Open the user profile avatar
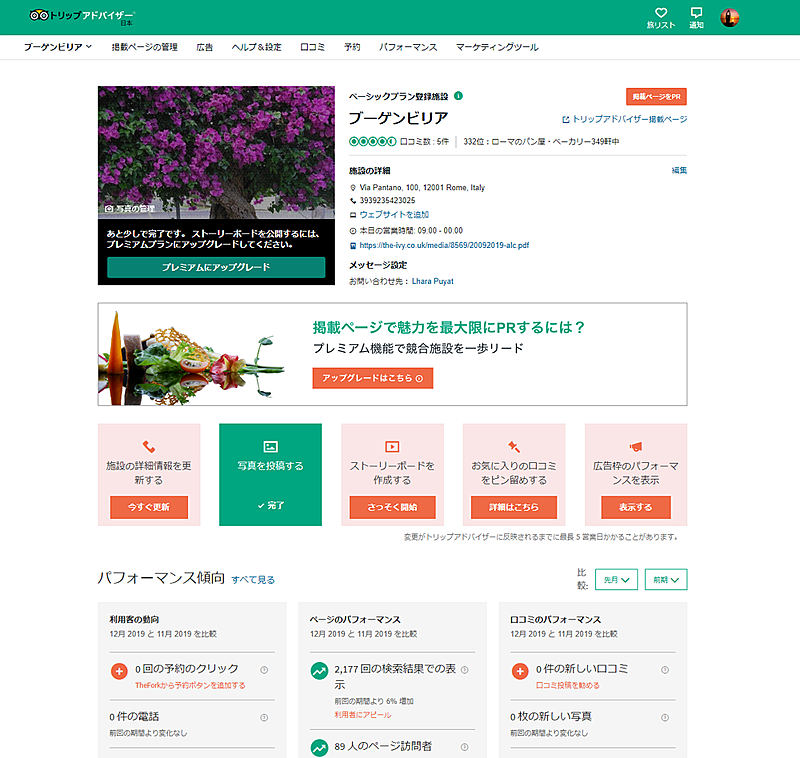The height and width of the screenshot is (758, 800). [x=730, y=18]
